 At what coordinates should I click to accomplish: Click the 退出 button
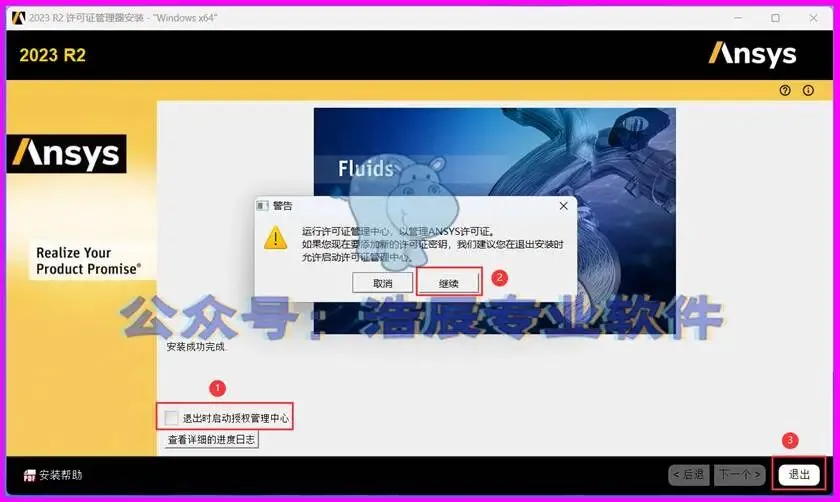(x=799, y=475)
